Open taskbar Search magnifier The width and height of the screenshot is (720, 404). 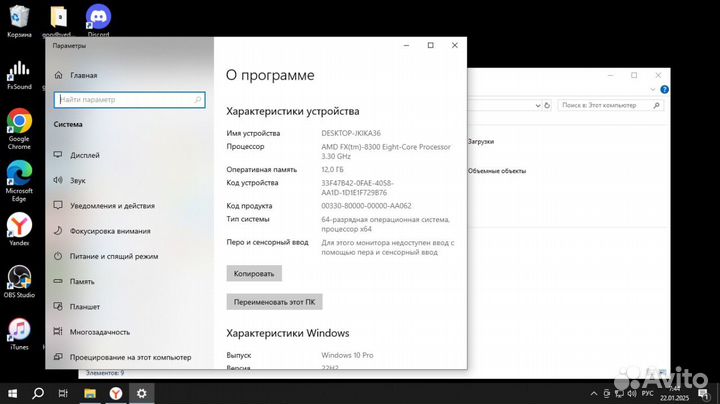click(x=38, y=393)
